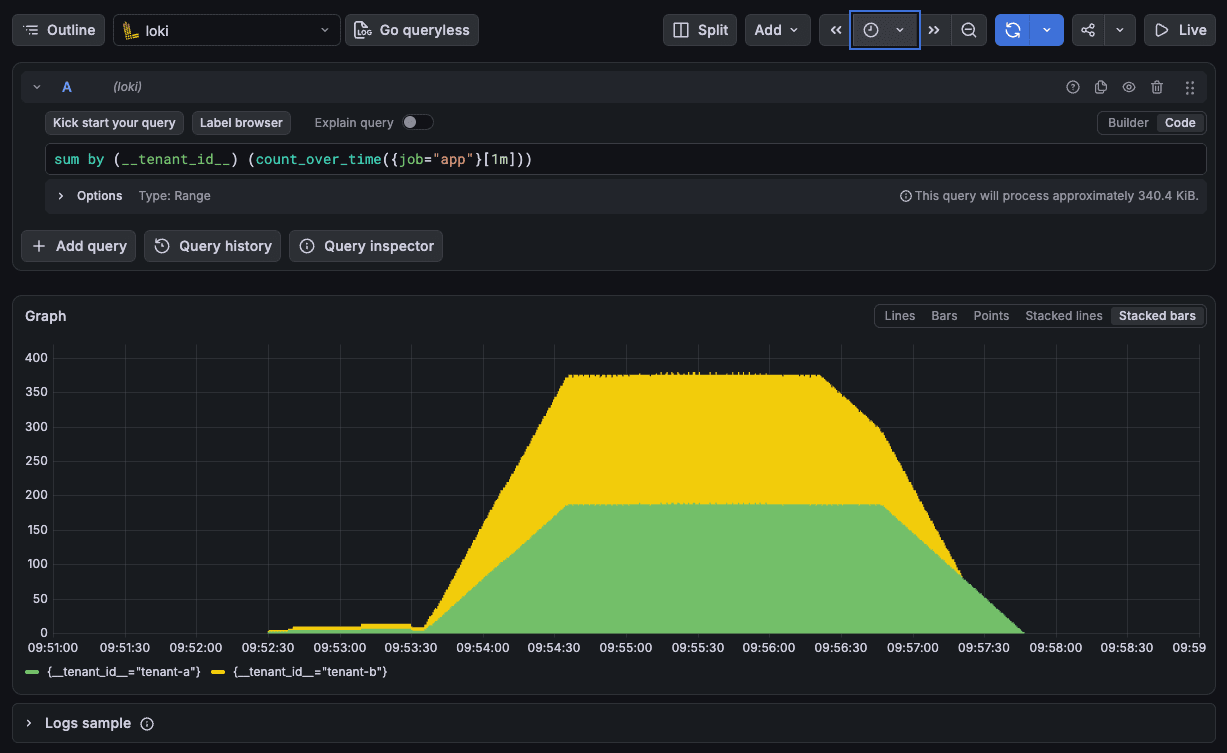The image size is (1227, 753).
Task: Open the Query inspector
Action: click(366, 246)
